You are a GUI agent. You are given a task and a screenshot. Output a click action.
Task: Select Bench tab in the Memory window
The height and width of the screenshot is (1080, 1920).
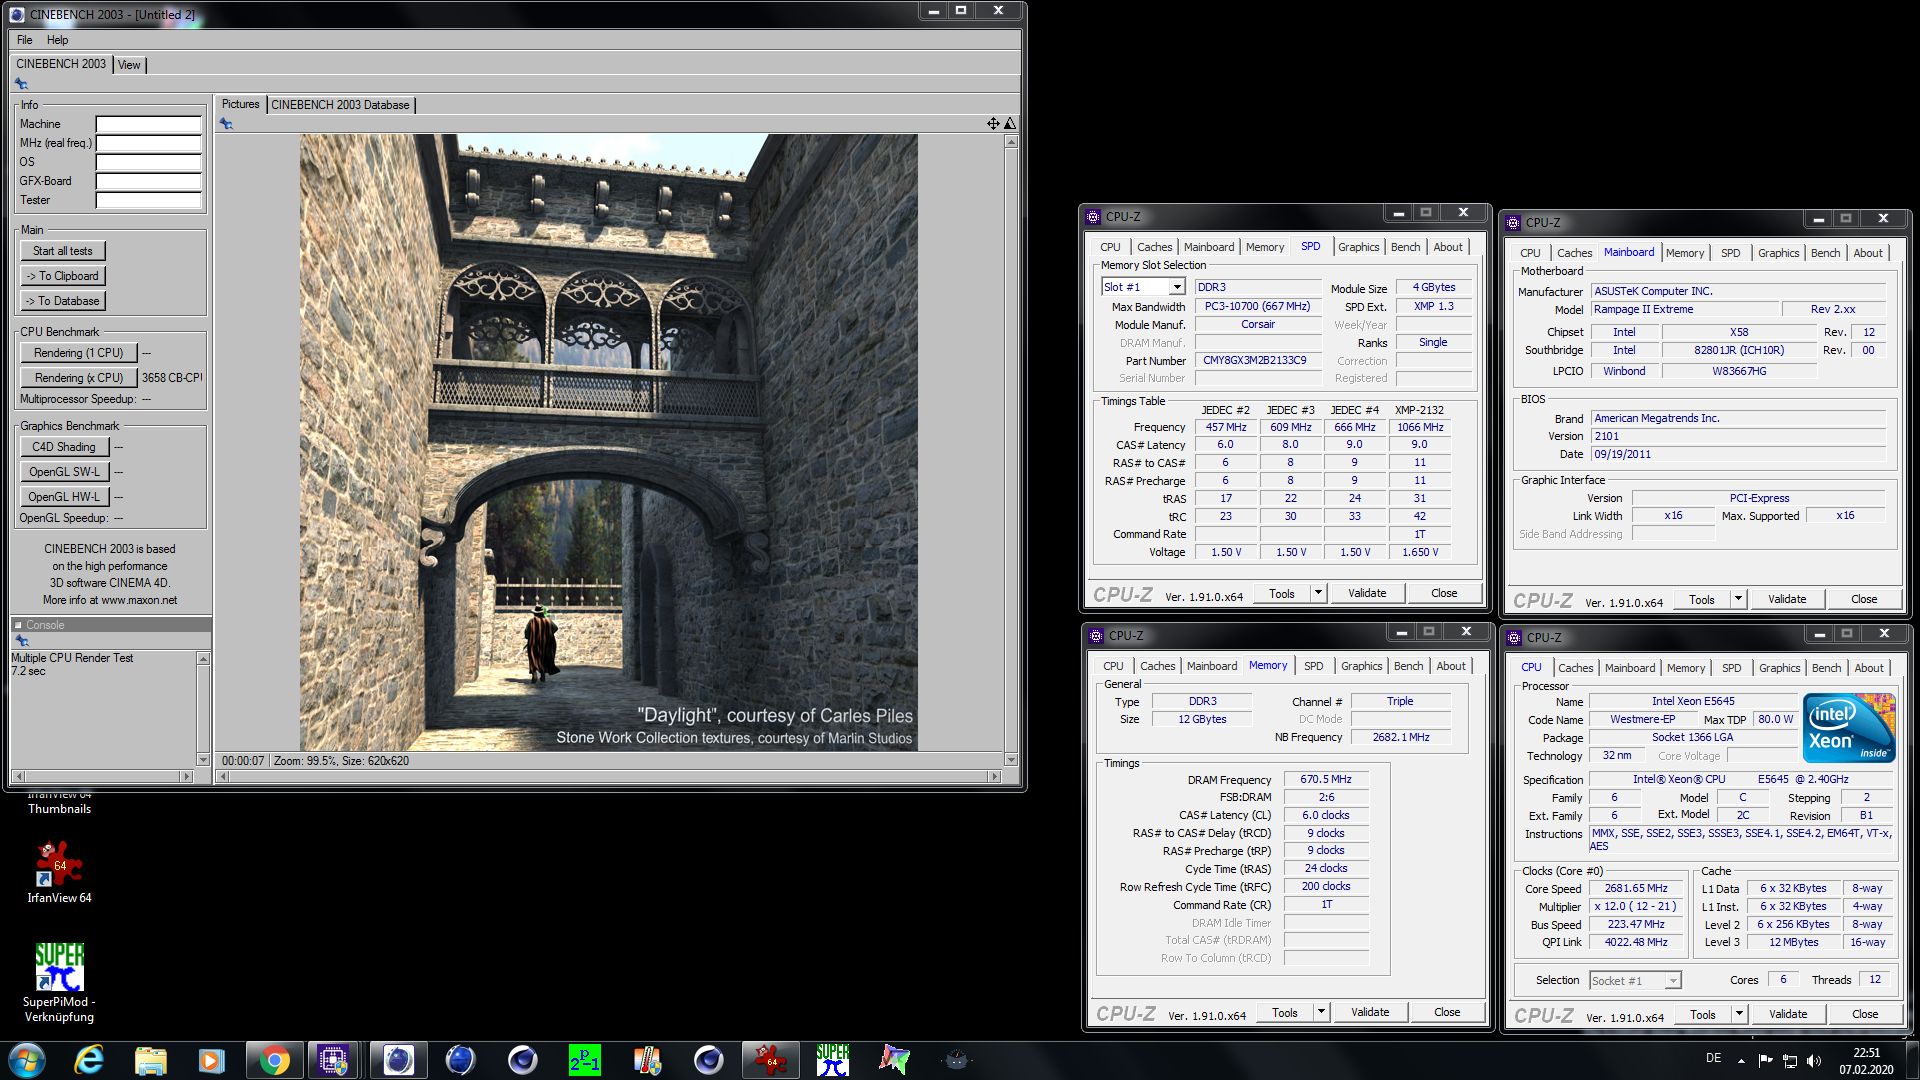click(1408, 666)
